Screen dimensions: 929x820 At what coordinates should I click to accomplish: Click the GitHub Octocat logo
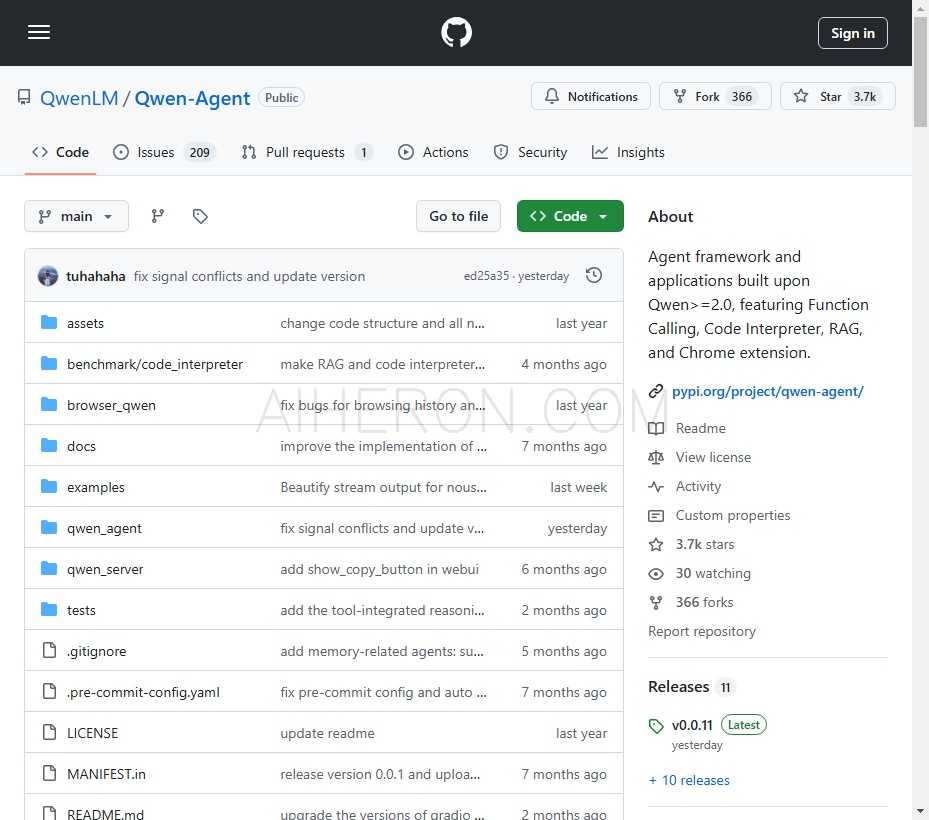click(x=456, y=33)
